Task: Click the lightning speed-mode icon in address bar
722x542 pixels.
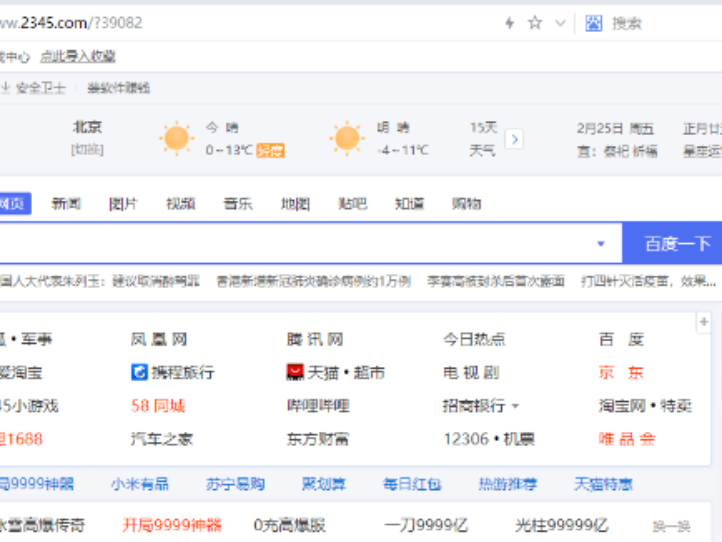Action: 509,23
